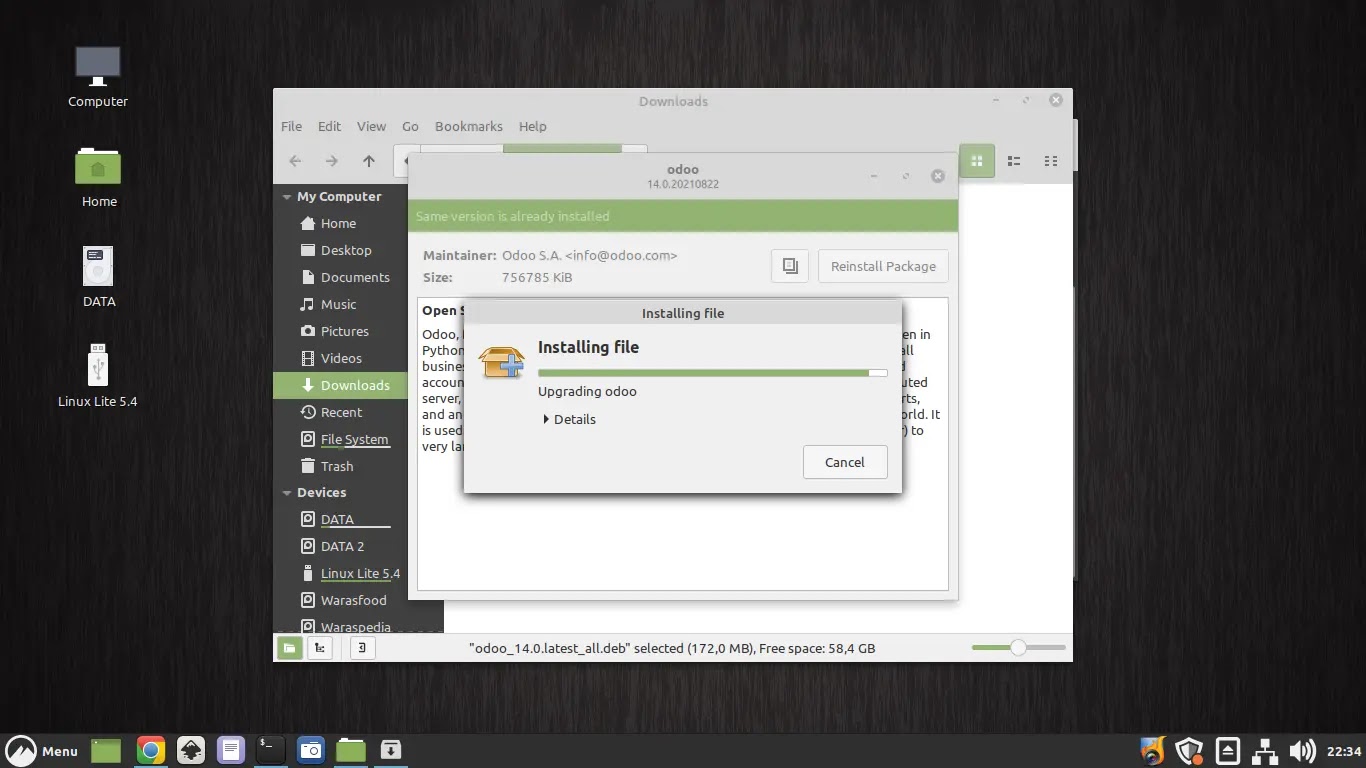Open the terminal from the taskbar
The height and width of the screenshot is (768, 1366).
click(x=271, y=750)
